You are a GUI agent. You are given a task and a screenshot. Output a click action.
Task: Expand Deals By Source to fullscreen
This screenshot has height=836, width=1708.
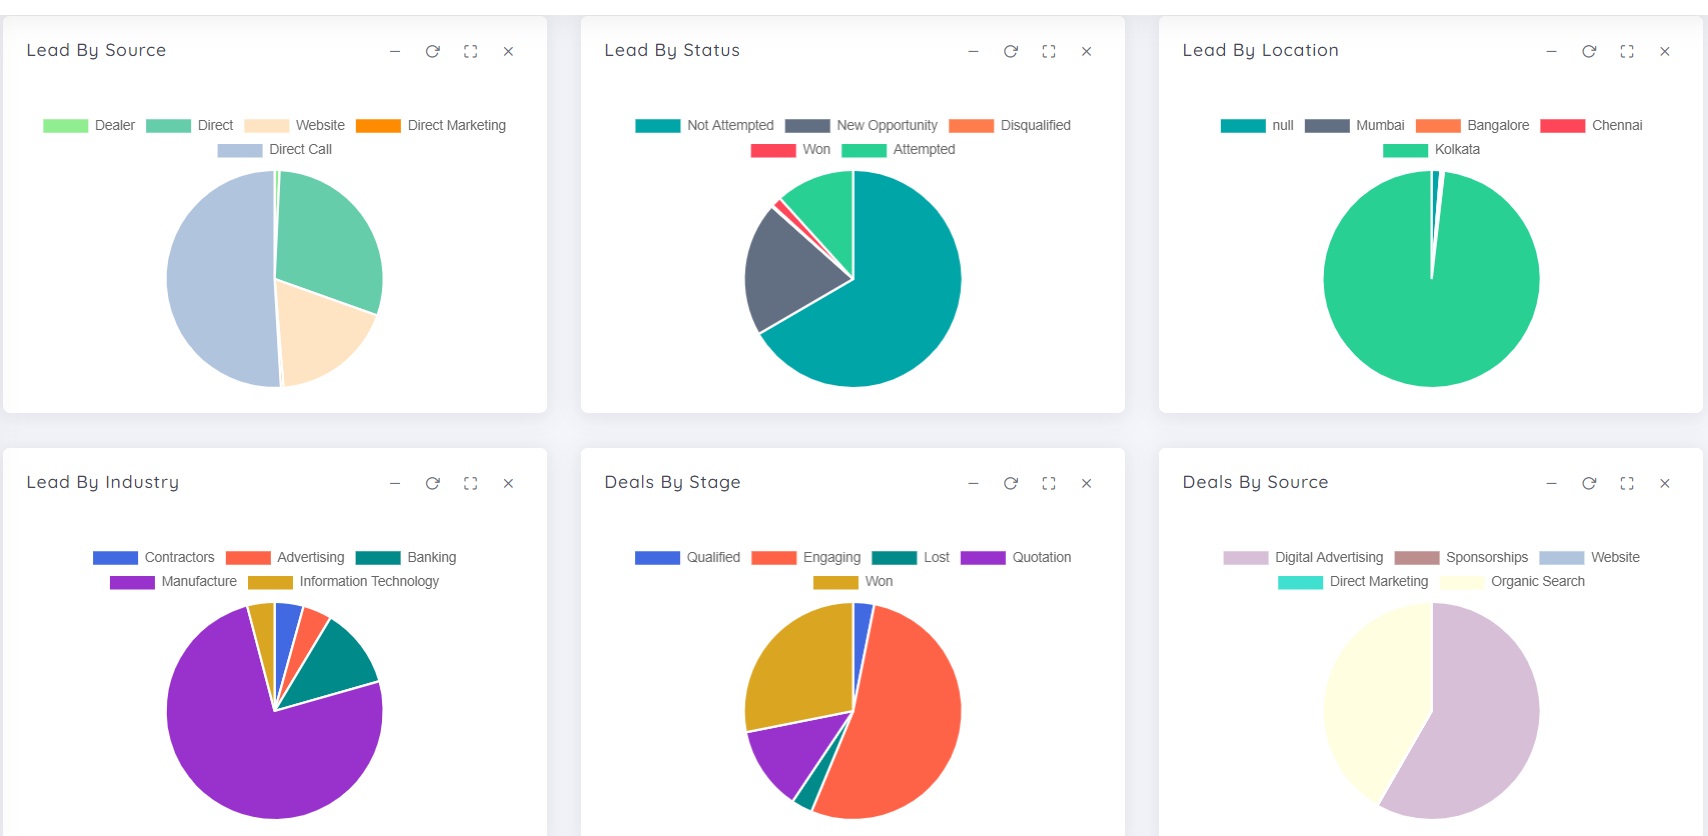[1627, 483]
